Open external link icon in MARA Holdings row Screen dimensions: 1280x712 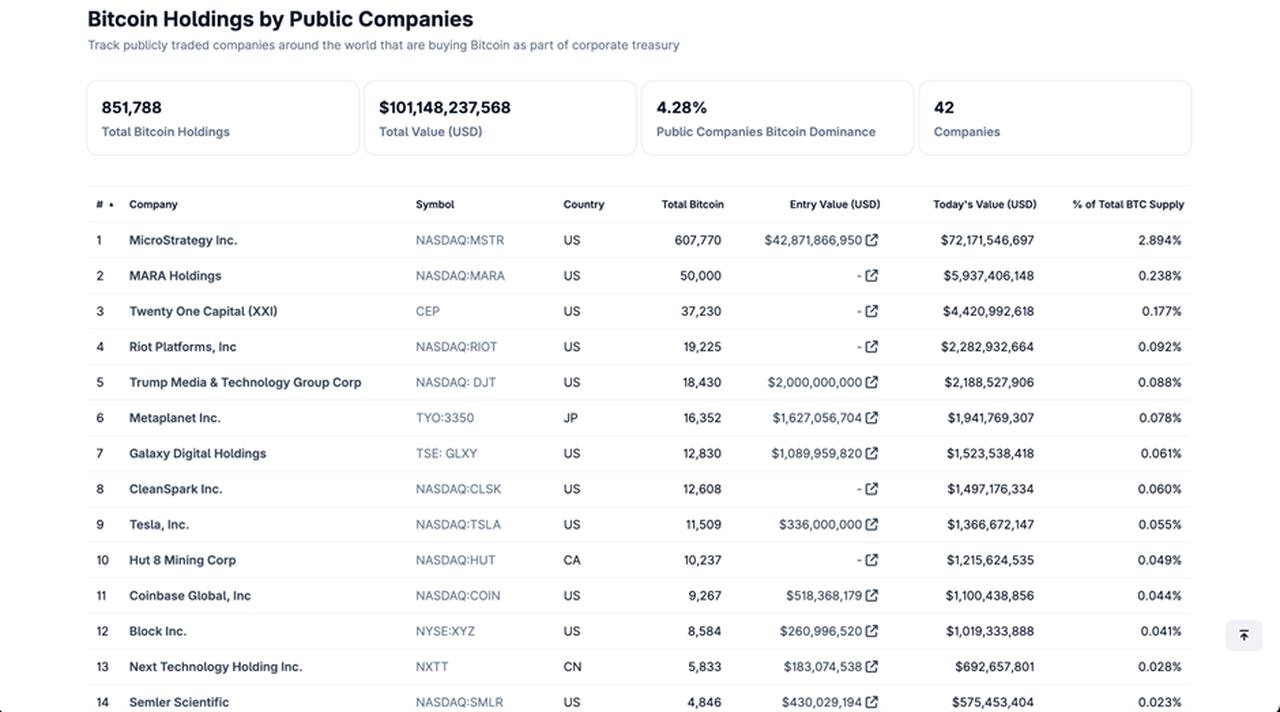[x=872, y=276]
